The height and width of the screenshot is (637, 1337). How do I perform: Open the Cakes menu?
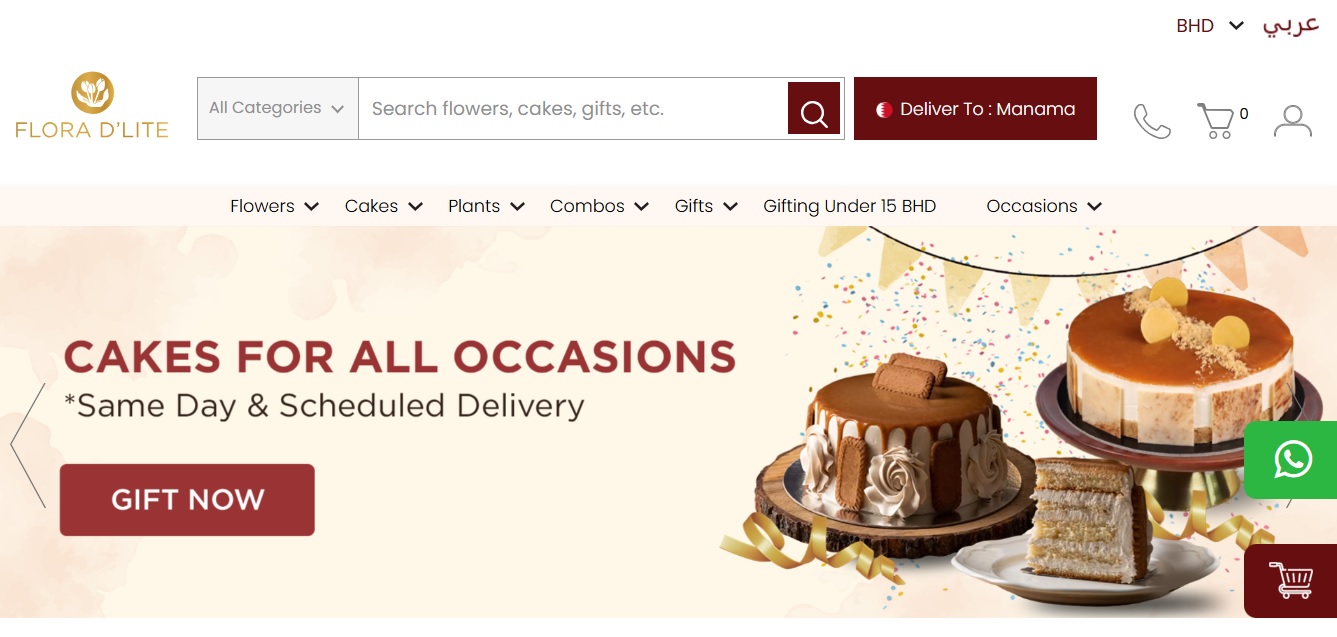pos(384,206)
